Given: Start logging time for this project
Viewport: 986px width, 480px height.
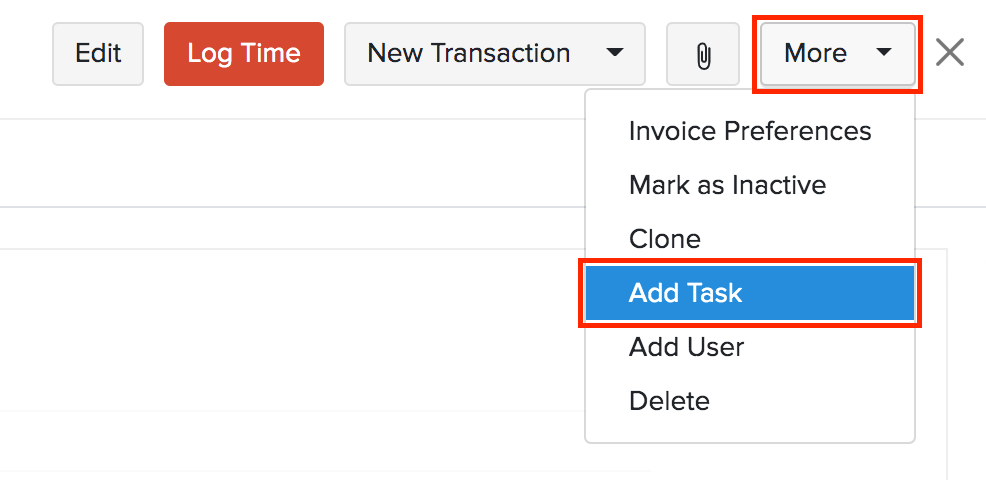Looking at the screenshot, I should (243, 53).
